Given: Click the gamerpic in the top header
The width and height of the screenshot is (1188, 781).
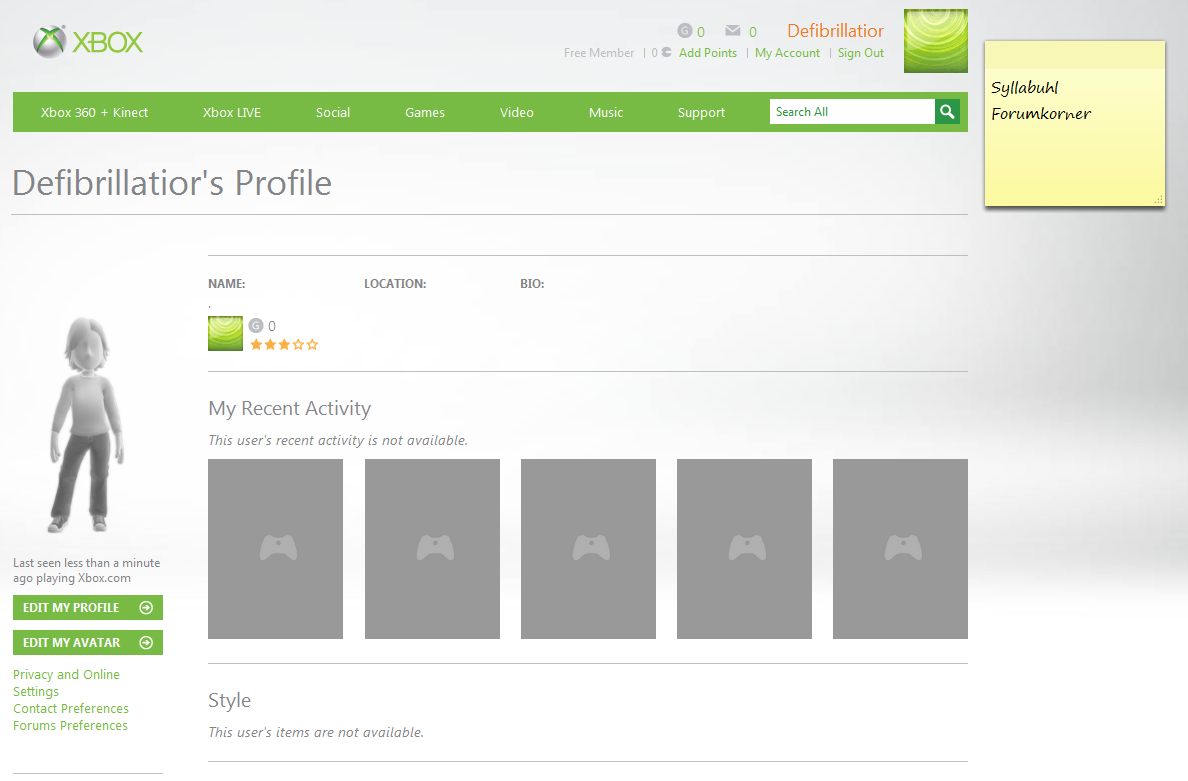Looking at the screenshot, I should pos(936,41).
